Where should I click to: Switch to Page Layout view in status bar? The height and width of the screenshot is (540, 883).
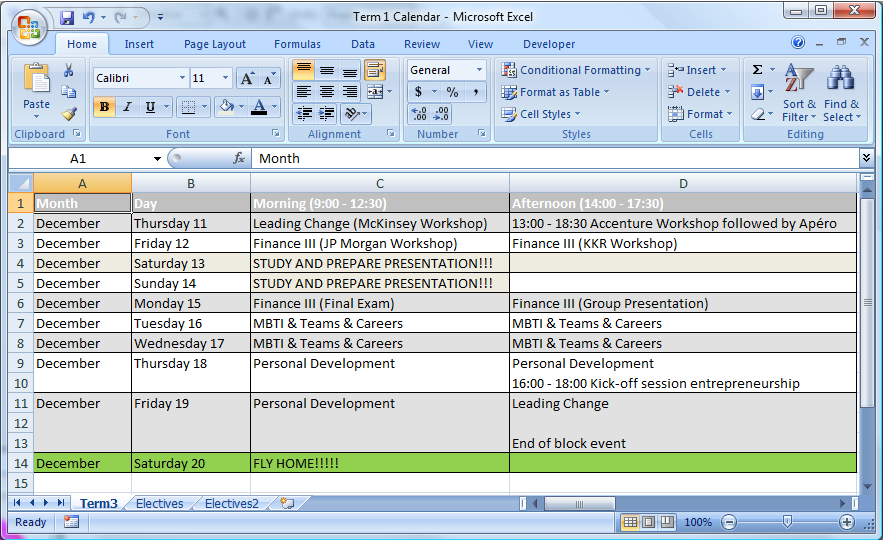[x=648, y=522]
